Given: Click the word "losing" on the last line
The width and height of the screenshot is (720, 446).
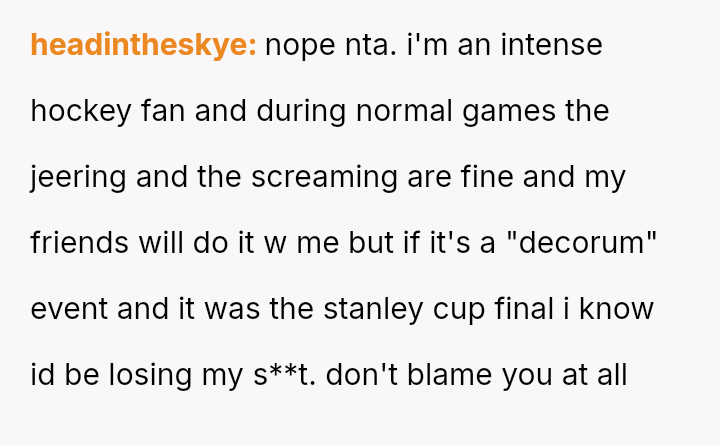Looking at the screenshot, I should tap(171, 375).
